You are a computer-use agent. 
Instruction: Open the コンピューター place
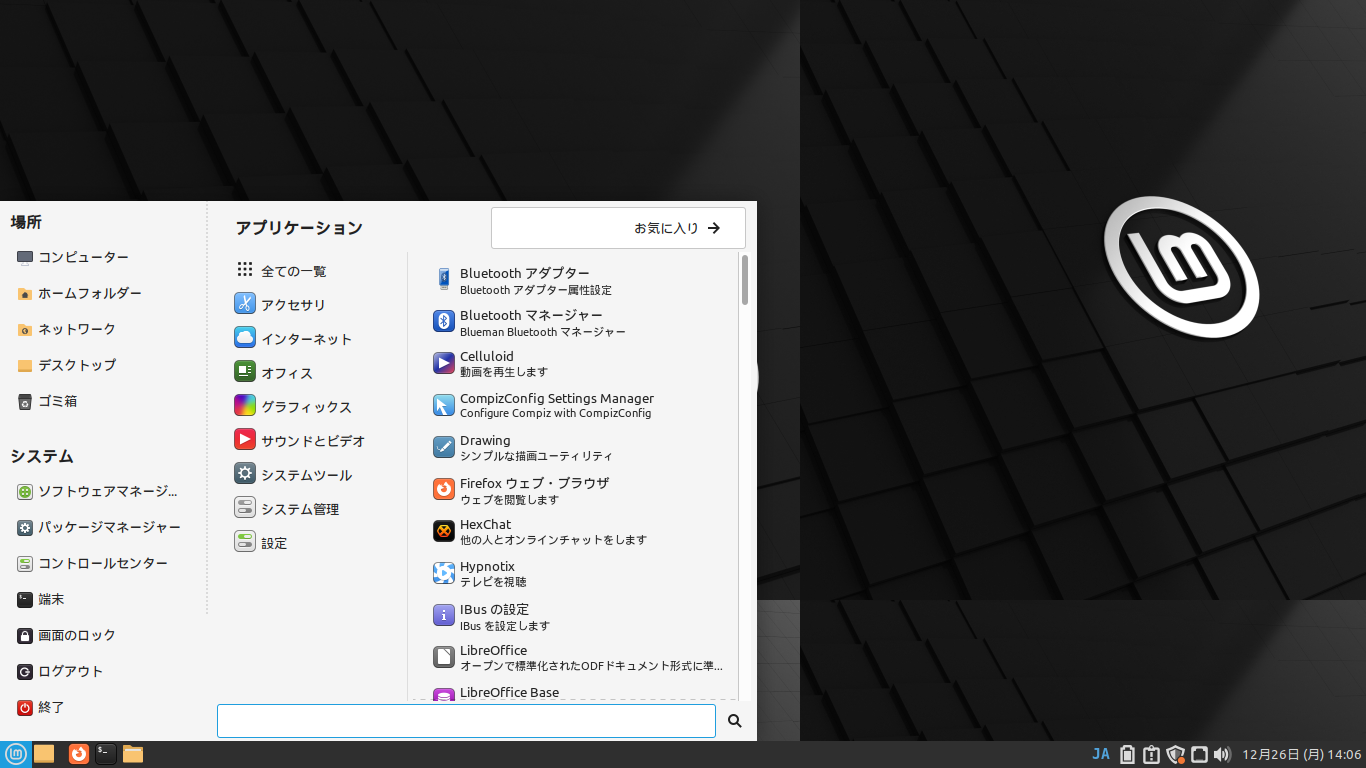(73, 257)
